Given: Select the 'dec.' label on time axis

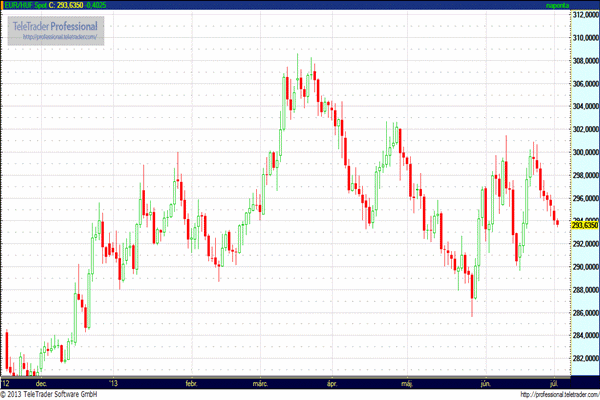Looking at the screenshot, I should coord(41,382).
